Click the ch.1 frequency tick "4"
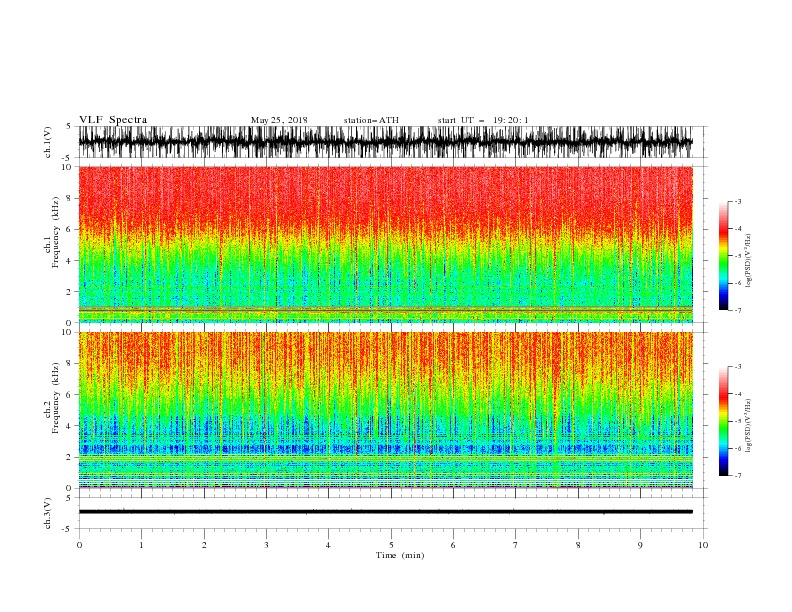 (70, 261)
